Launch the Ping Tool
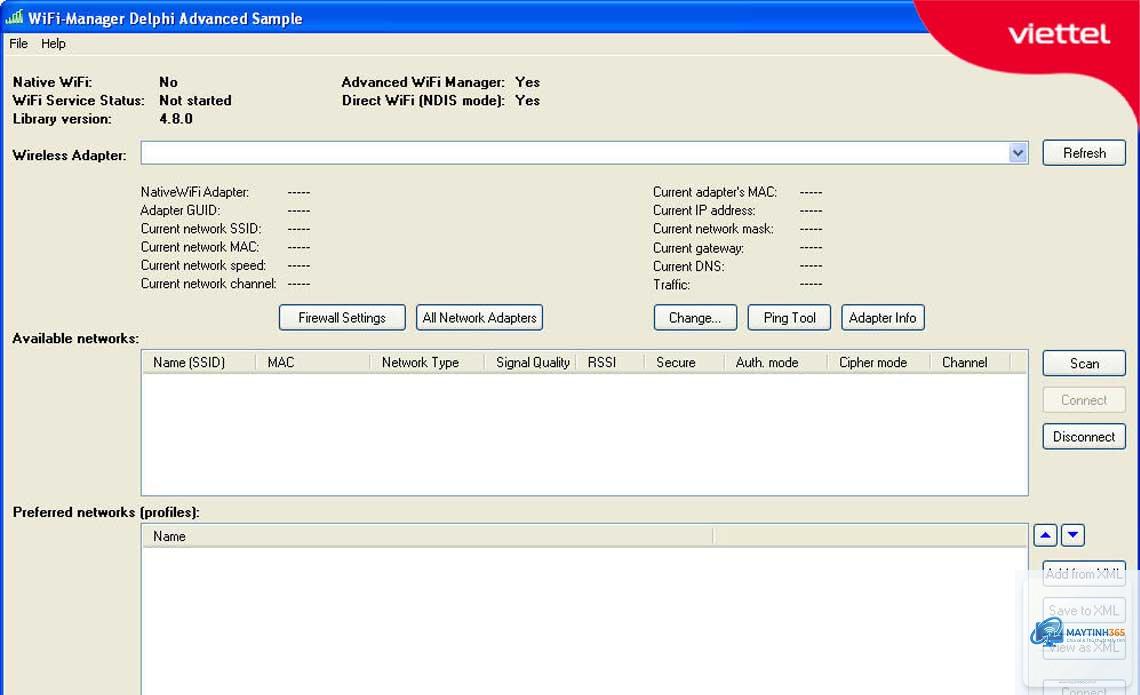 (789, 318)
